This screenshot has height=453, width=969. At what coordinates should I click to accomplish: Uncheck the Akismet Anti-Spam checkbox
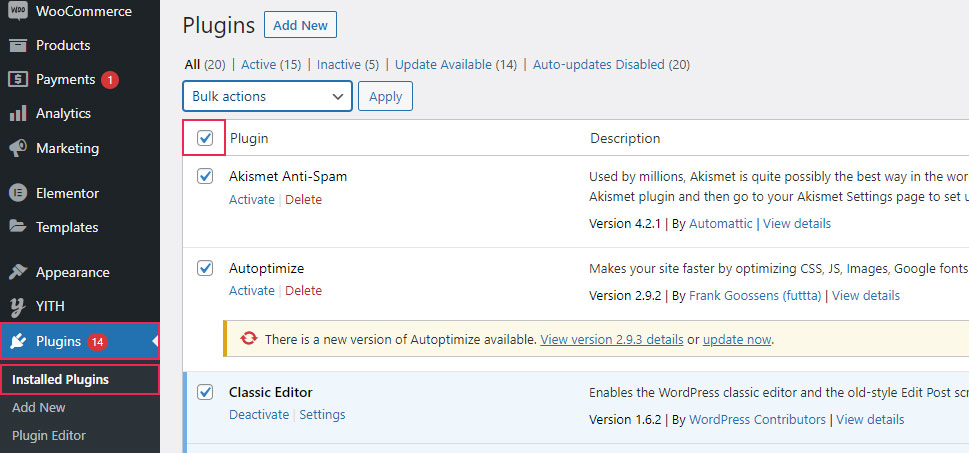point(205,176)
